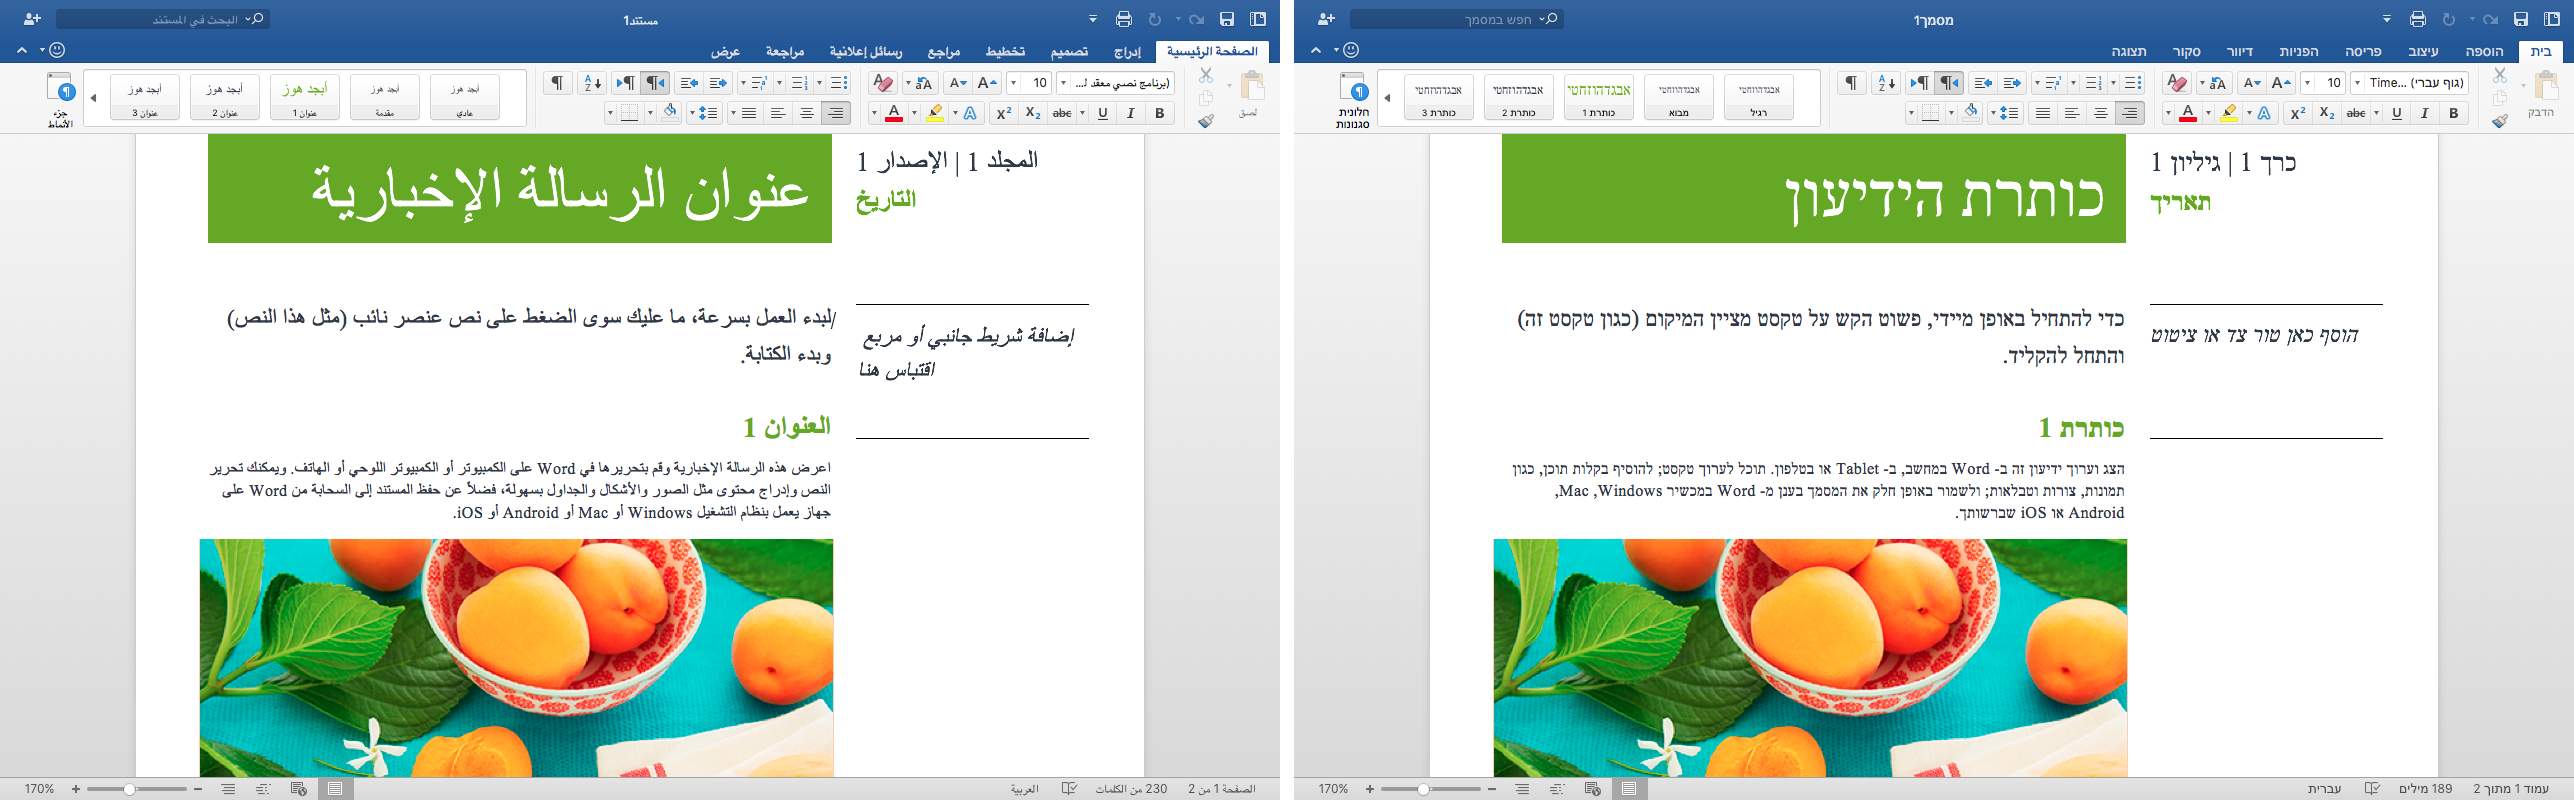
Task: Click the zoom slider in Arabic window
Action: pyautogui.click(x=136, y=789)
